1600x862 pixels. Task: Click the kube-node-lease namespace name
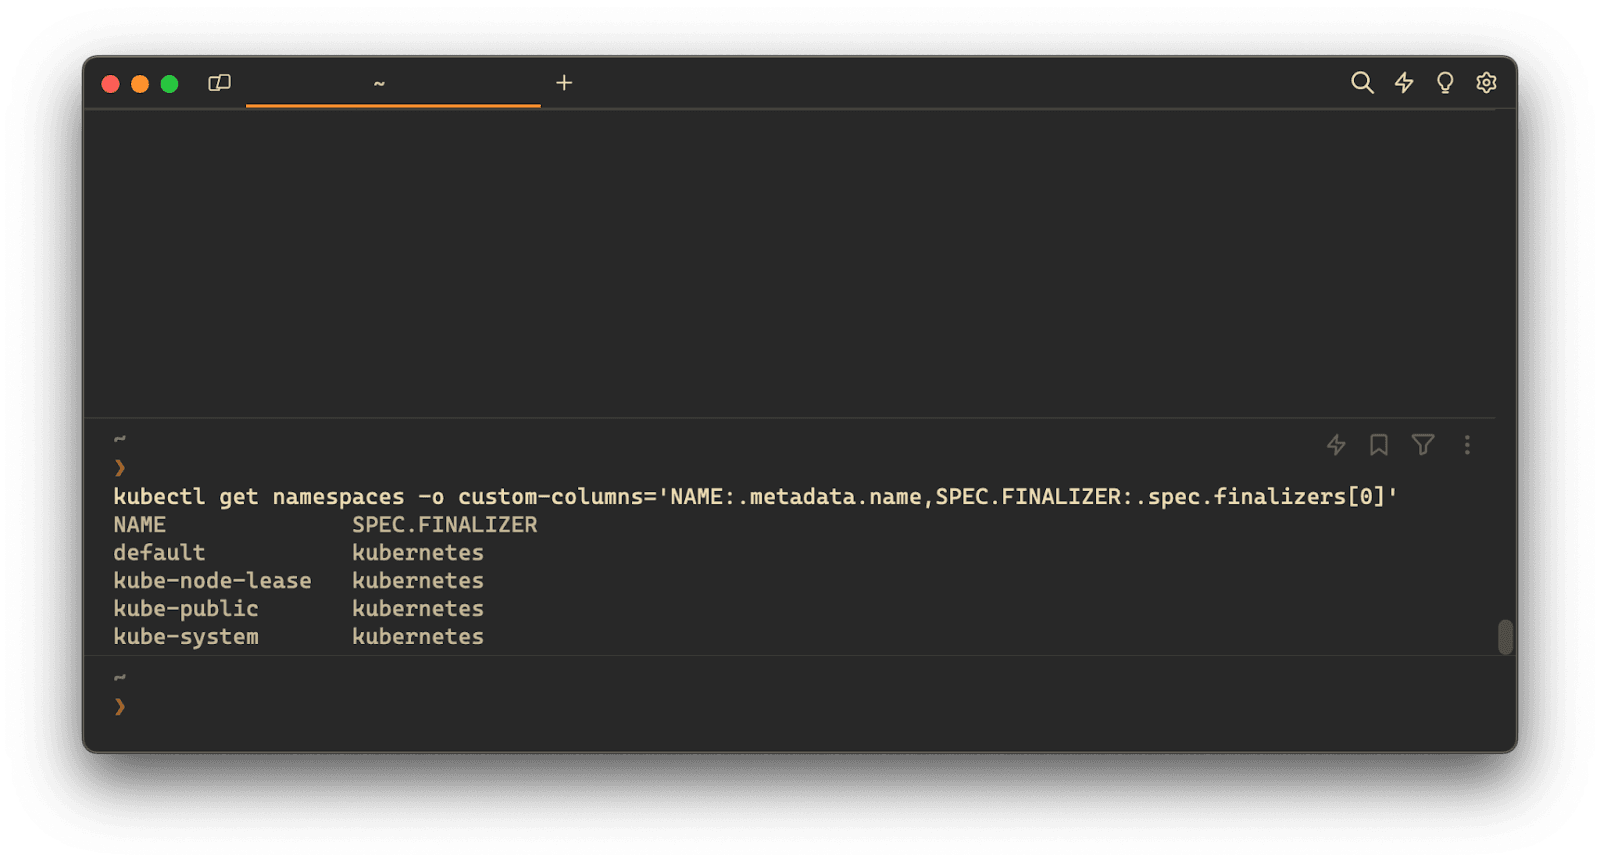tap(212, 581)
